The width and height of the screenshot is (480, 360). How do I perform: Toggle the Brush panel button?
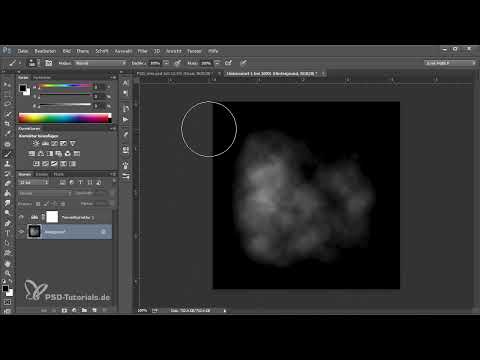48,63
